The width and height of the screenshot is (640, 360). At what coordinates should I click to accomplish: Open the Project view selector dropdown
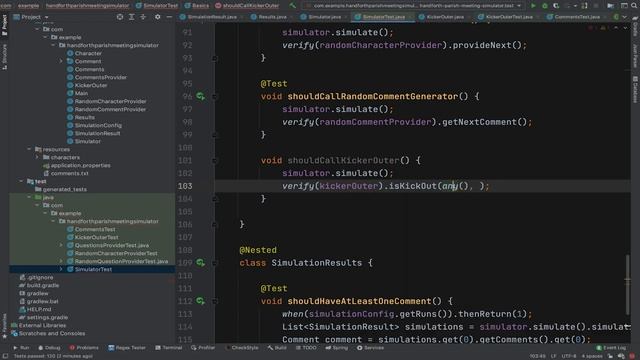click(x=31, y=17)
